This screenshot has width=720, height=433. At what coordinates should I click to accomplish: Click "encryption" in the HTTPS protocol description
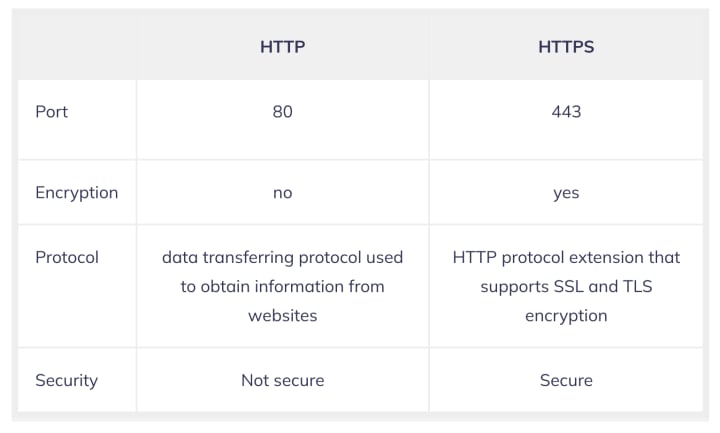[x=566, y=315]
